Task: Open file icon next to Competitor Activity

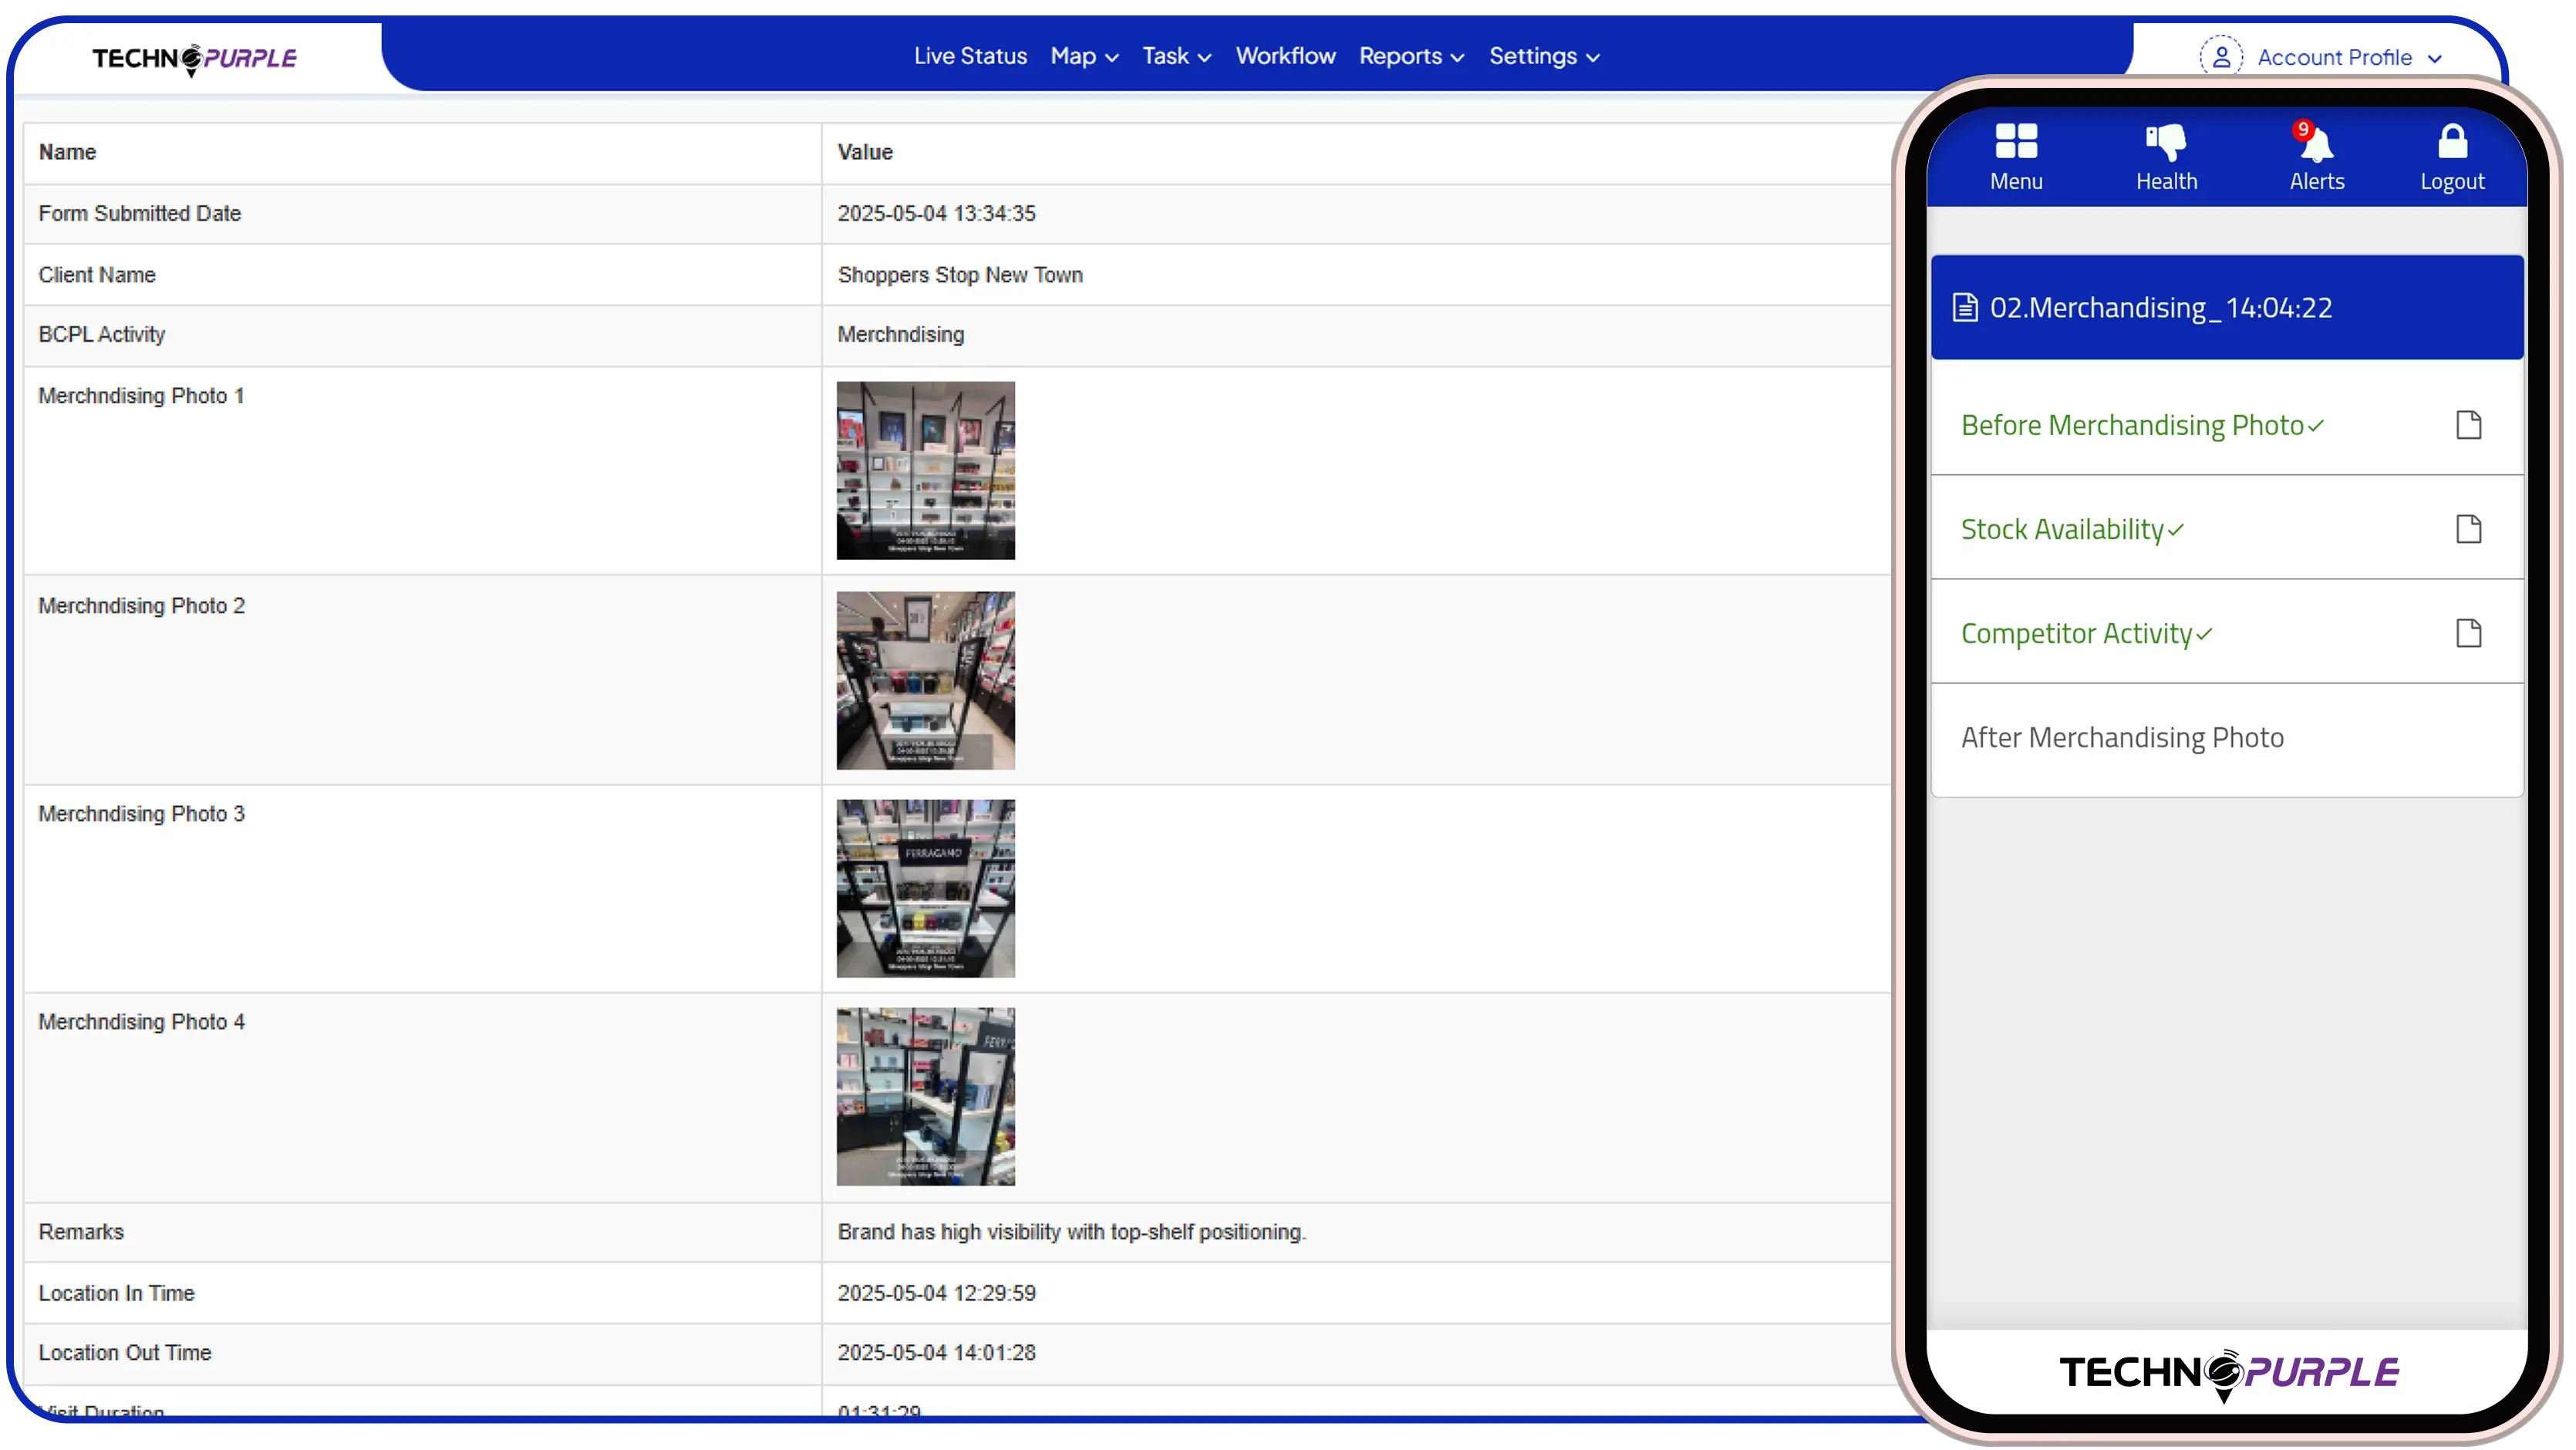Action: point(2469,633)
